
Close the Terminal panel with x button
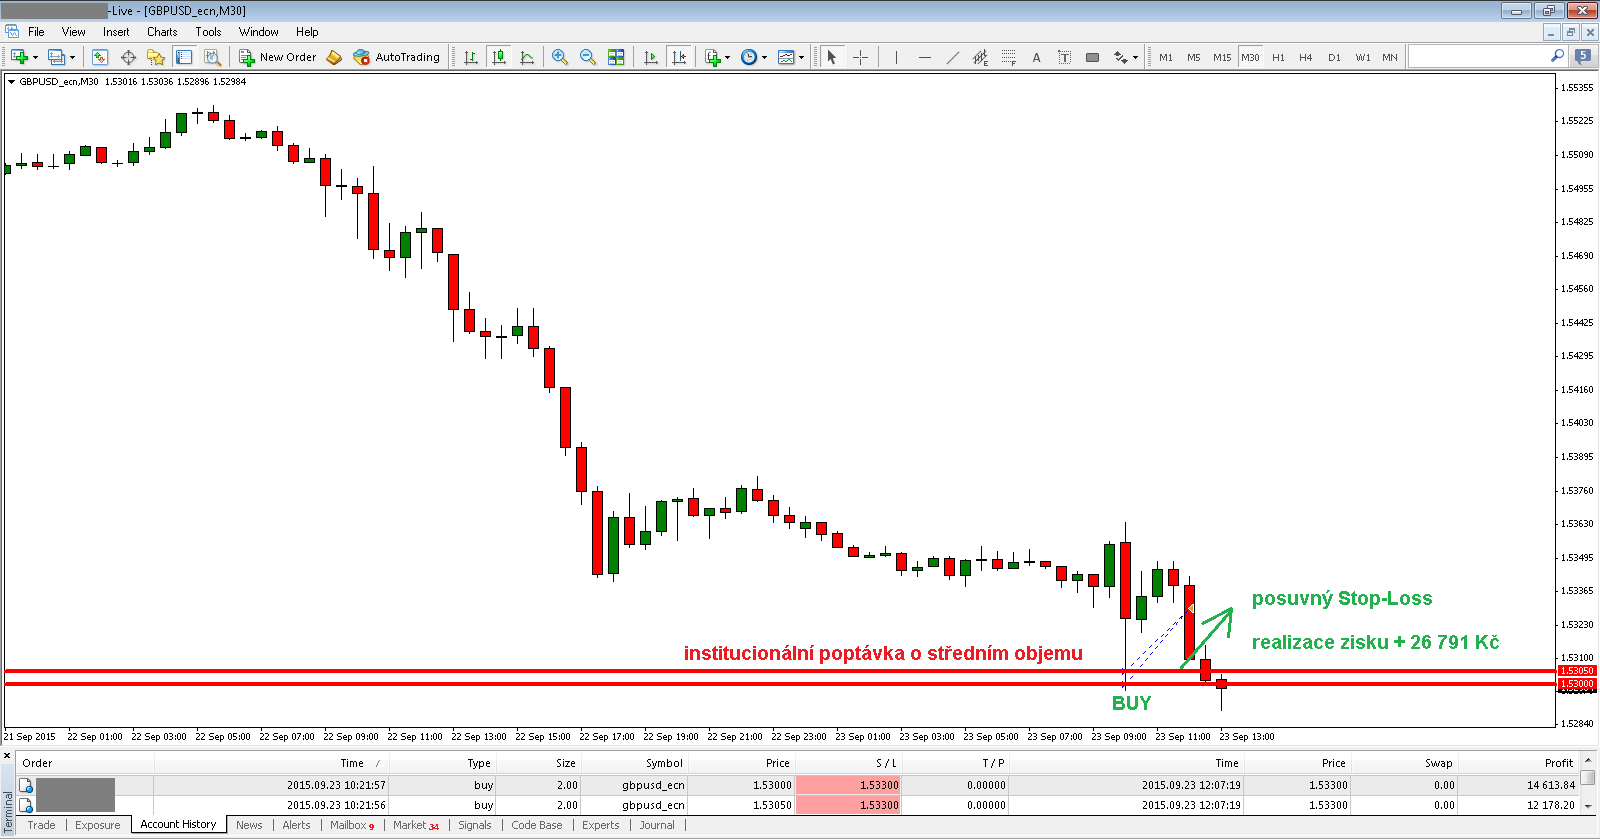point(8,755)
